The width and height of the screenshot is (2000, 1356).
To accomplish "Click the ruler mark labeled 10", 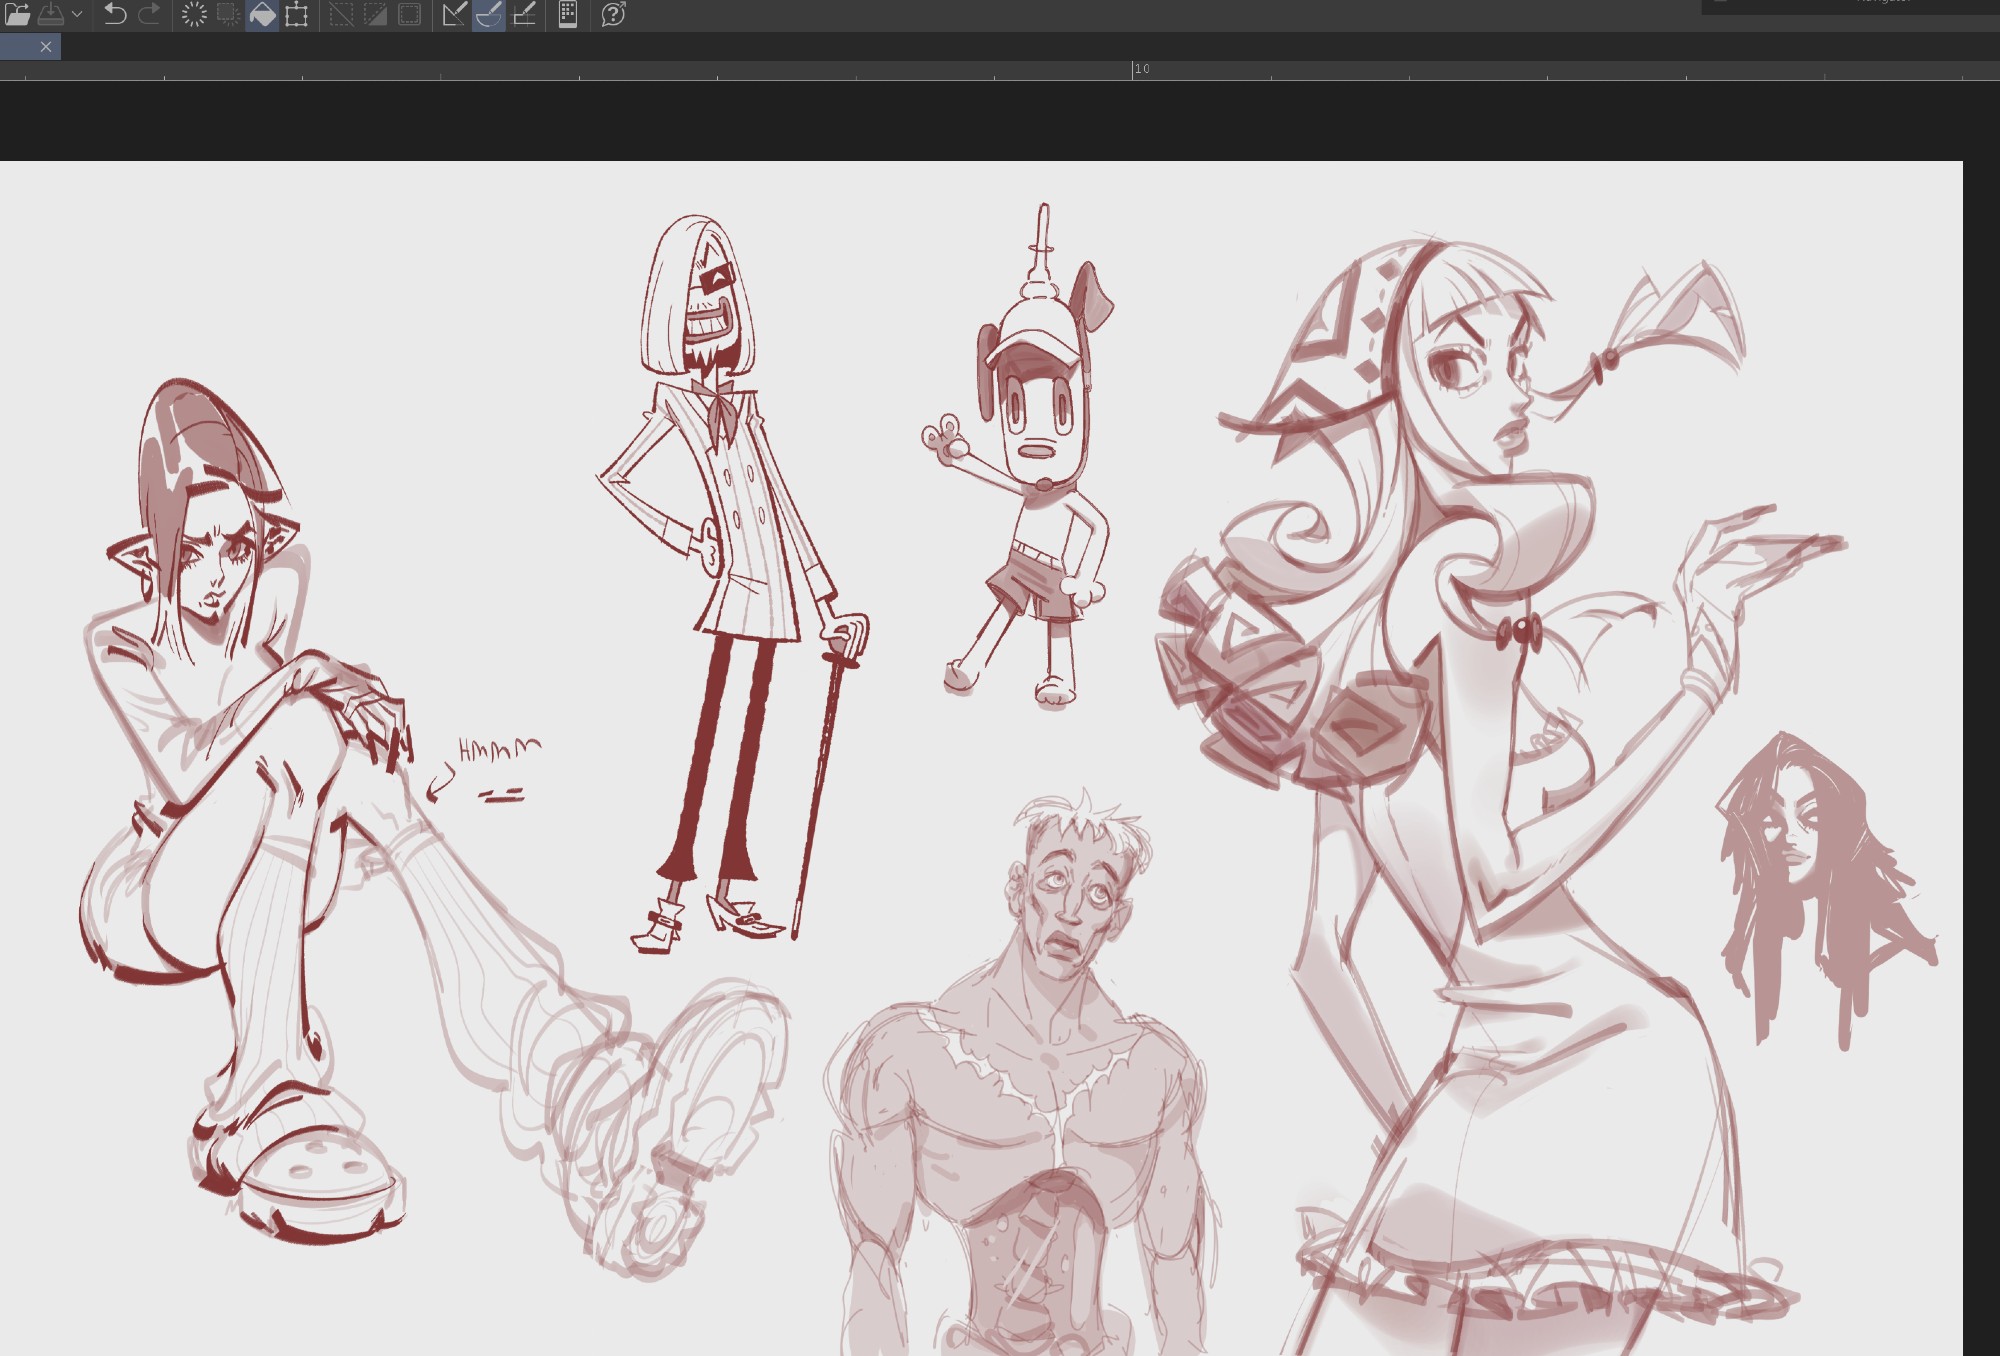I will click(1142, 69).
